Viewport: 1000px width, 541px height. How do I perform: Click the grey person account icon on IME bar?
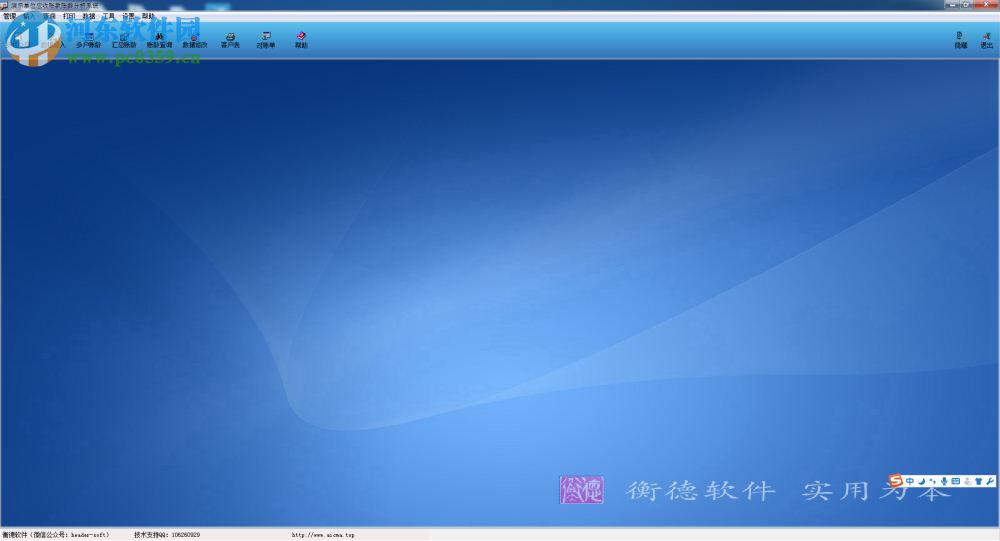[x=967, y=481]
